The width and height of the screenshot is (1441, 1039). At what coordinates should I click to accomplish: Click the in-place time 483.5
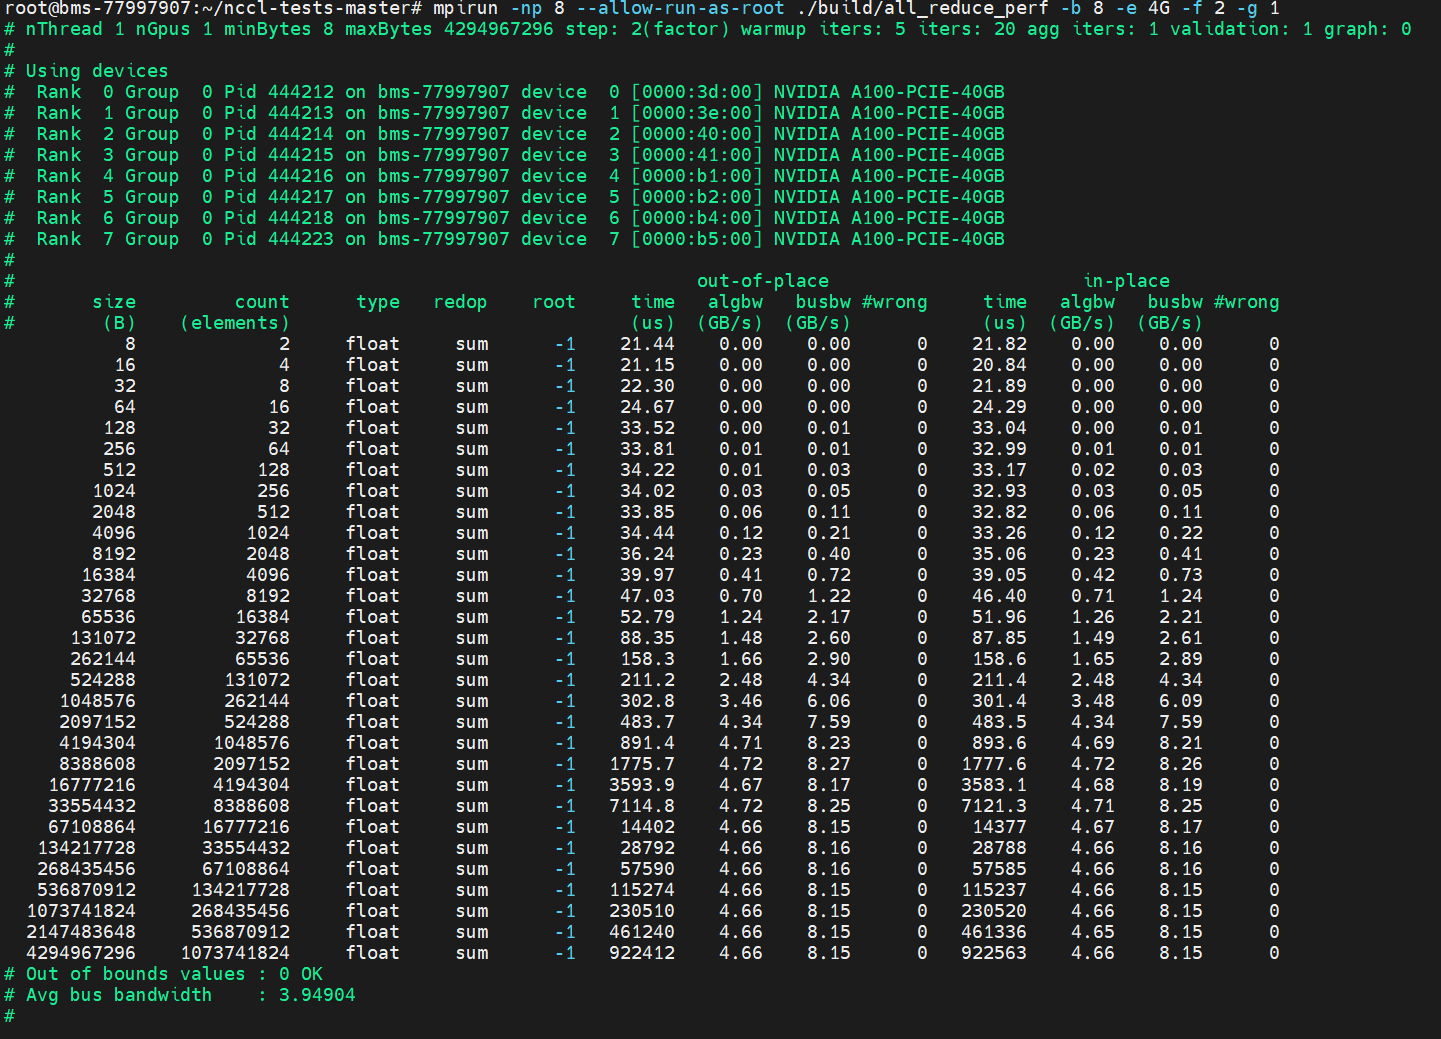[x=999, y=722]
